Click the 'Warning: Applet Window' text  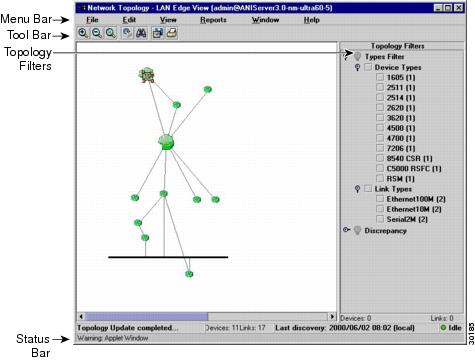pos(113,338)
